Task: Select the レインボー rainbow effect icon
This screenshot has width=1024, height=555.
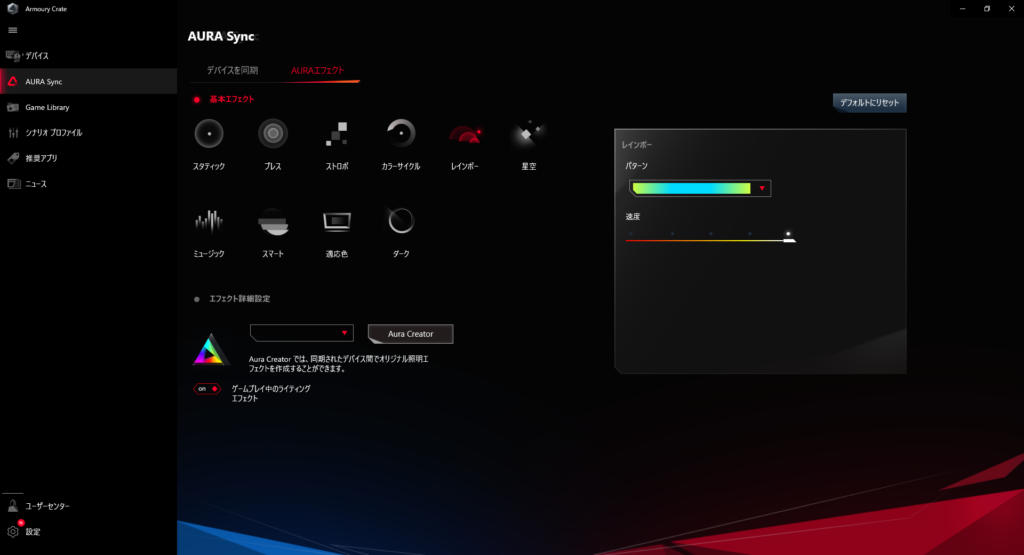Action: click(465, 134)
